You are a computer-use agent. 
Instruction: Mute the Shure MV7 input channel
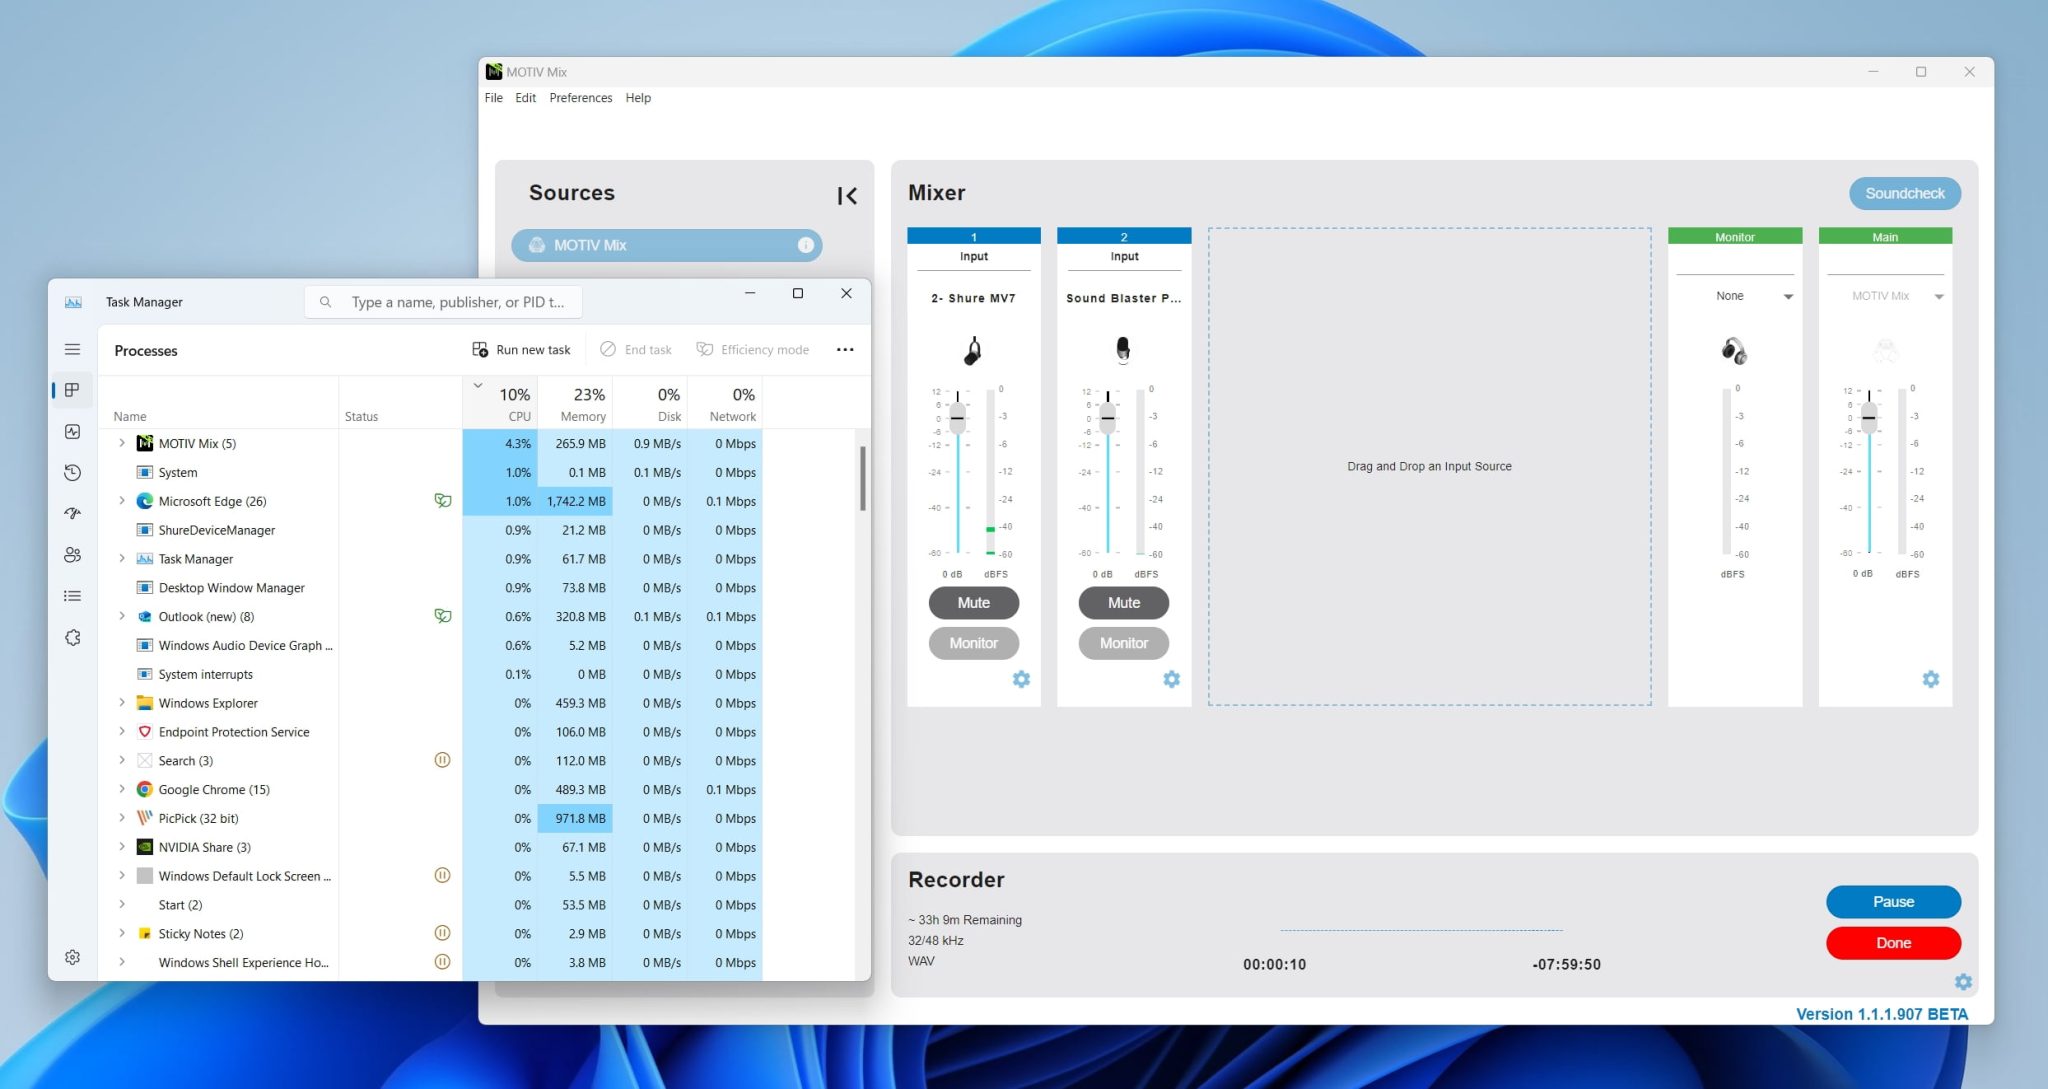(973, 602)
